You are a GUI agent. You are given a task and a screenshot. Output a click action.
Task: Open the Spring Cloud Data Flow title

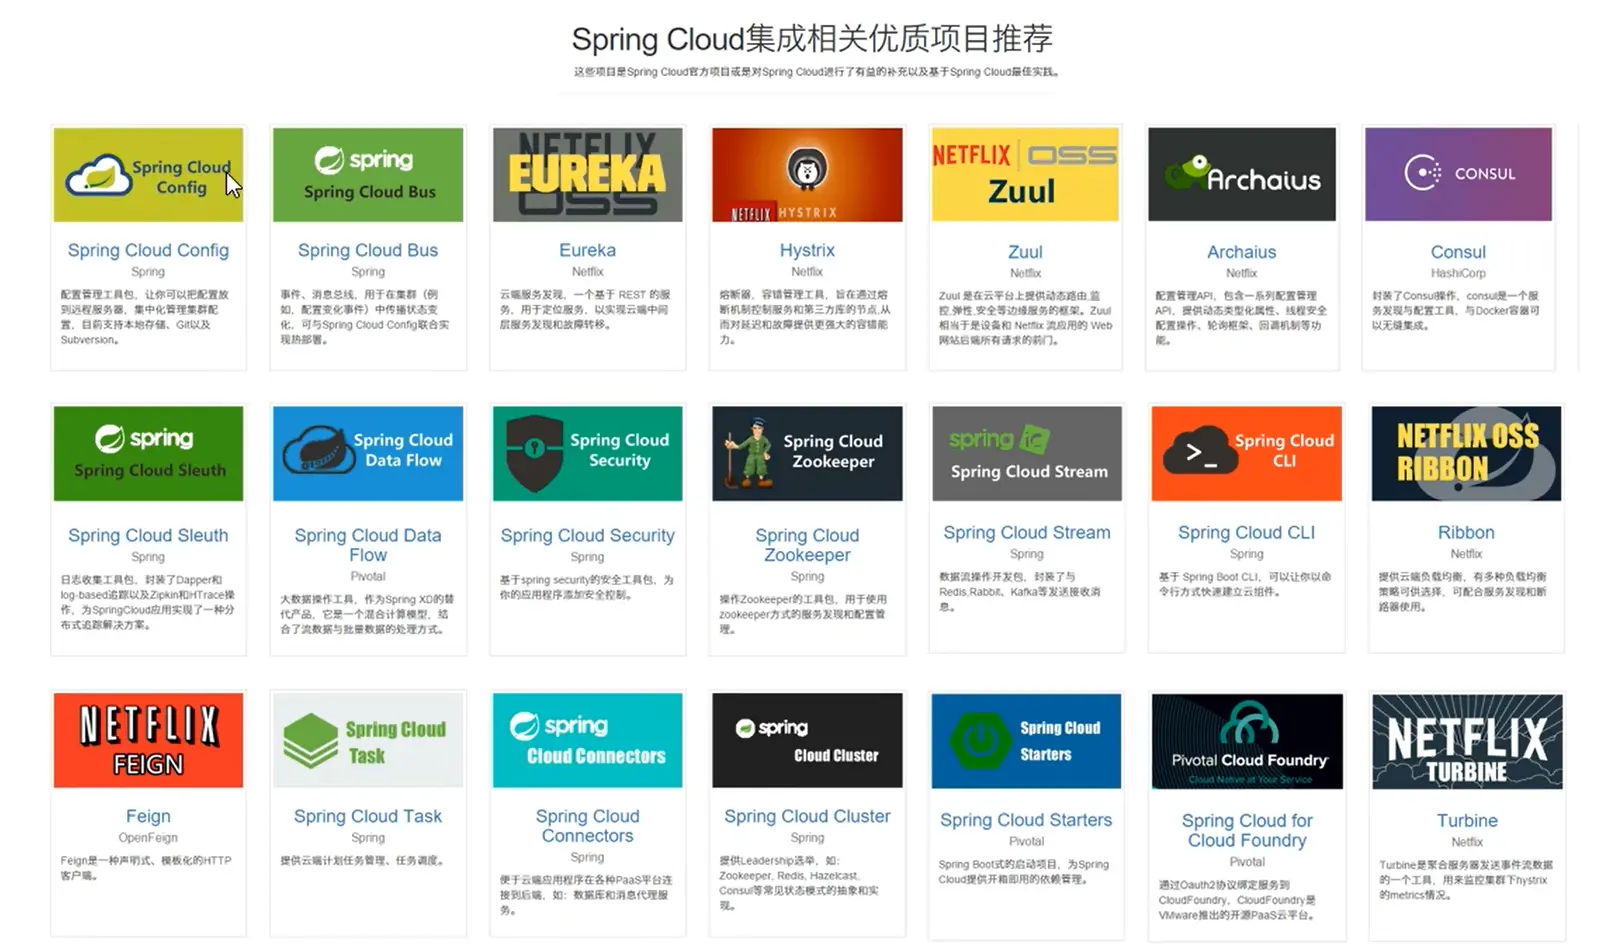coord(368,545)
